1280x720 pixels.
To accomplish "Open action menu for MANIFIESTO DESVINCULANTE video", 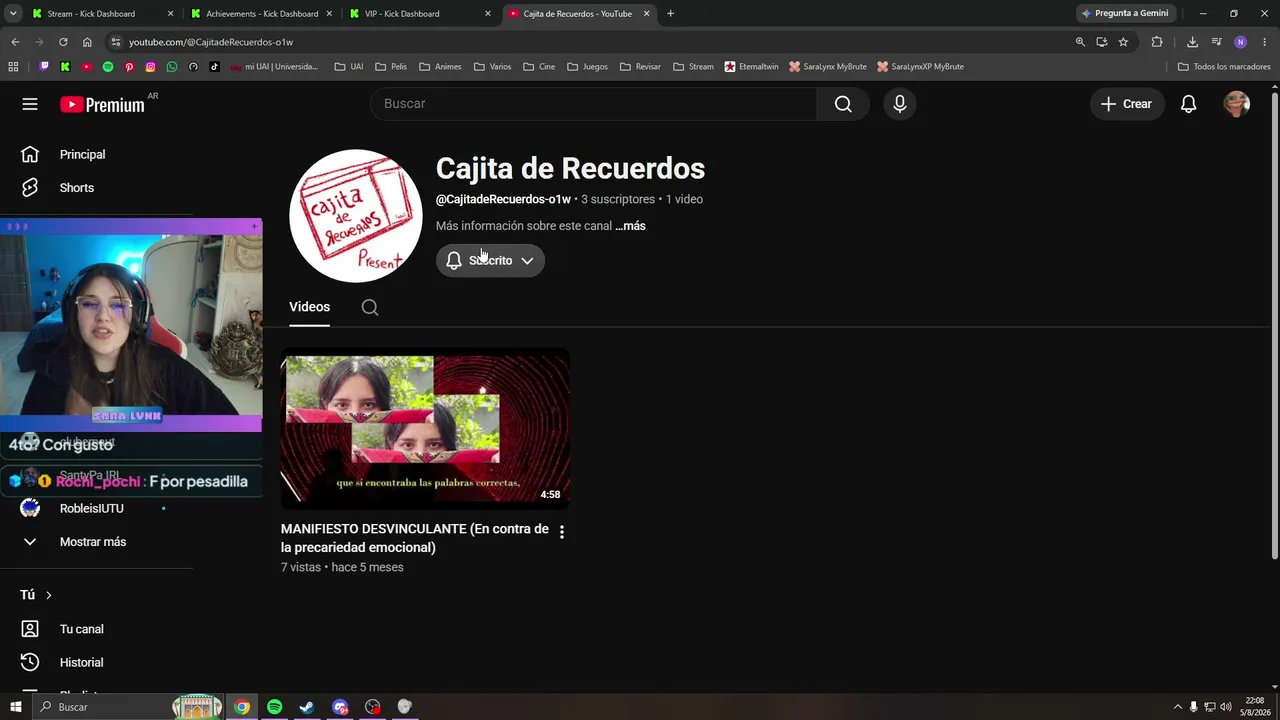I will [x=562, y=532].
